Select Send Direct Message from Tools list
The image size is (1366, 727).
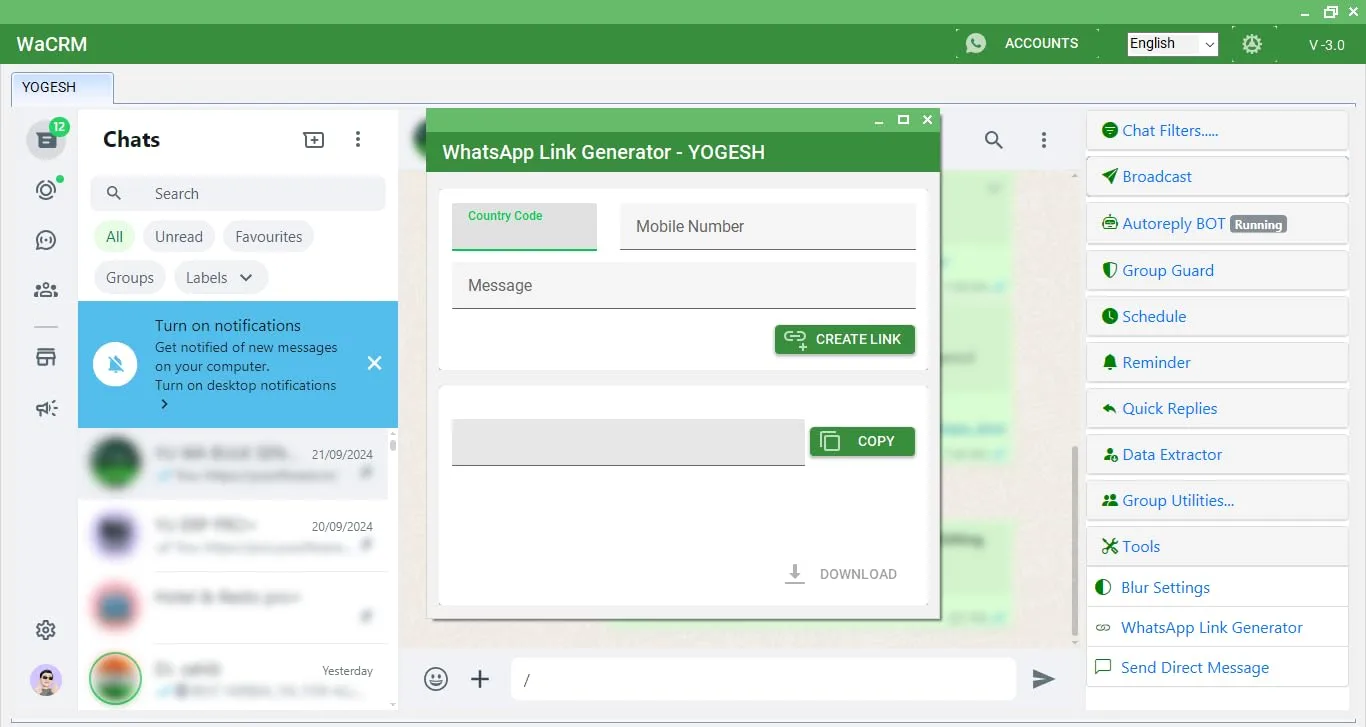[1194, 667]
